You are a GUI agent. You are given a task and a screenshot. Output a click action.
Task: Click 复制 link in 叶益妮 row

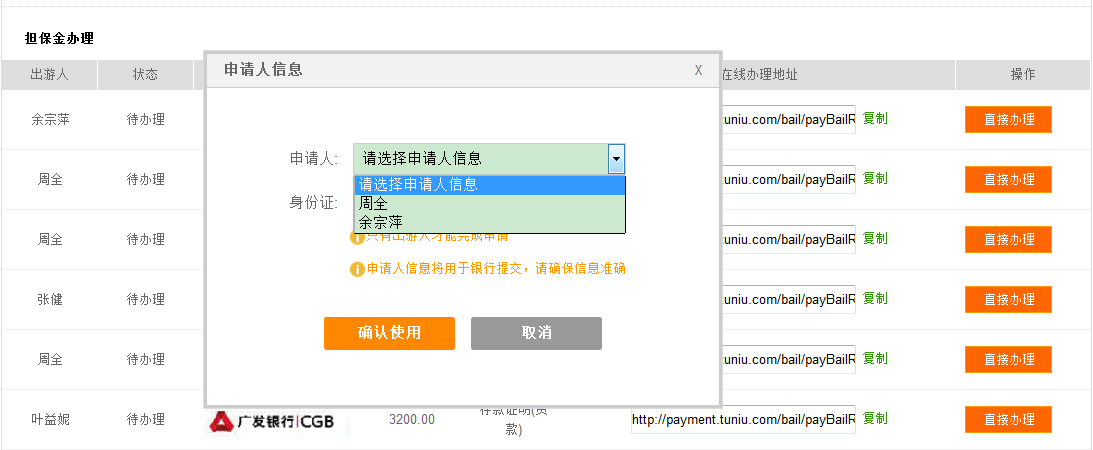(x=875, y=418)
